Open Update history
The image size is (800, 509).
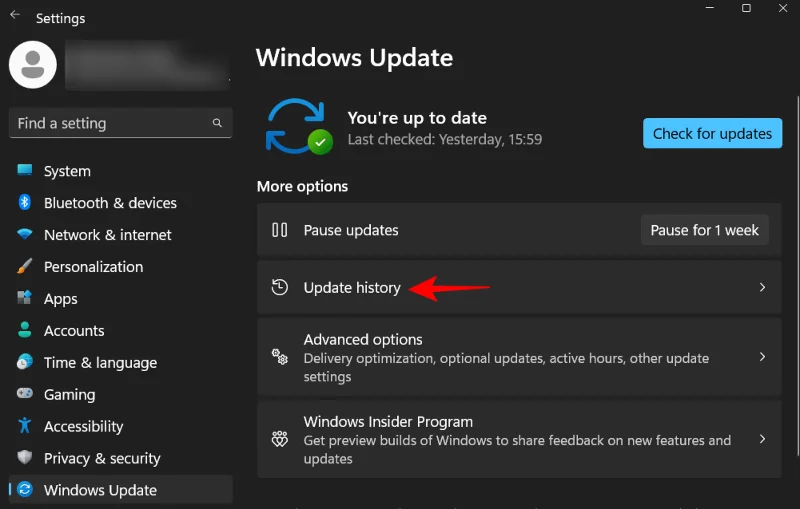(519, 287)
